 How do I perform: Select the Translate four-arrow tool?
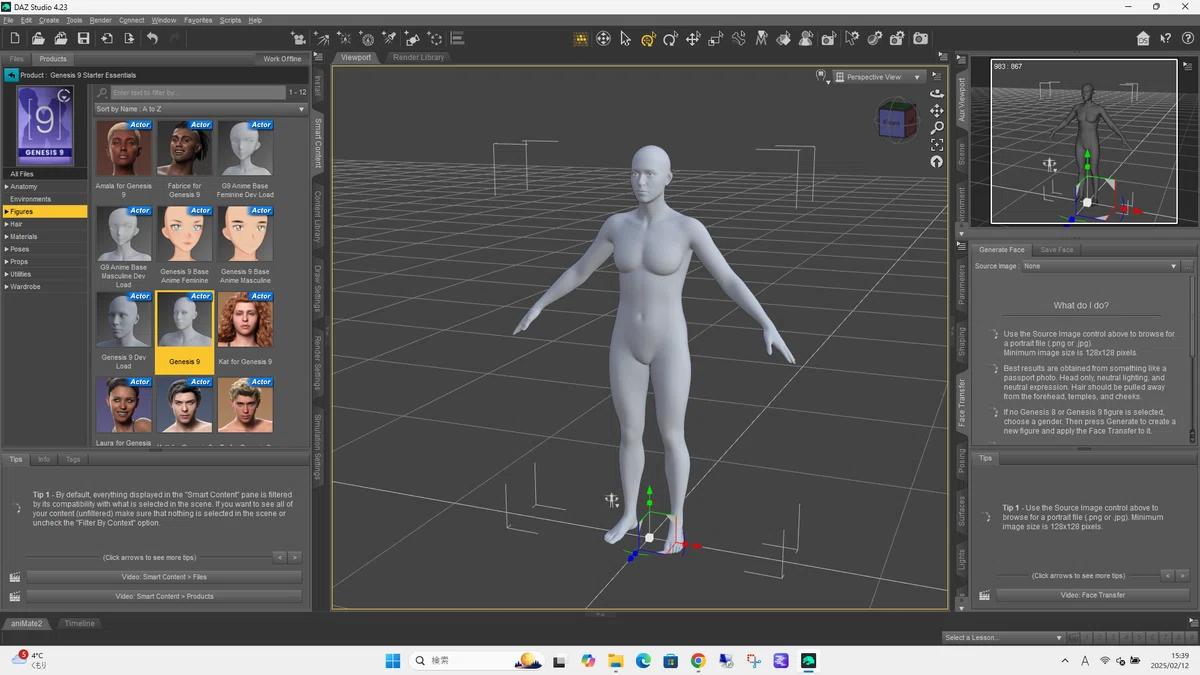[x=693, y=38]
